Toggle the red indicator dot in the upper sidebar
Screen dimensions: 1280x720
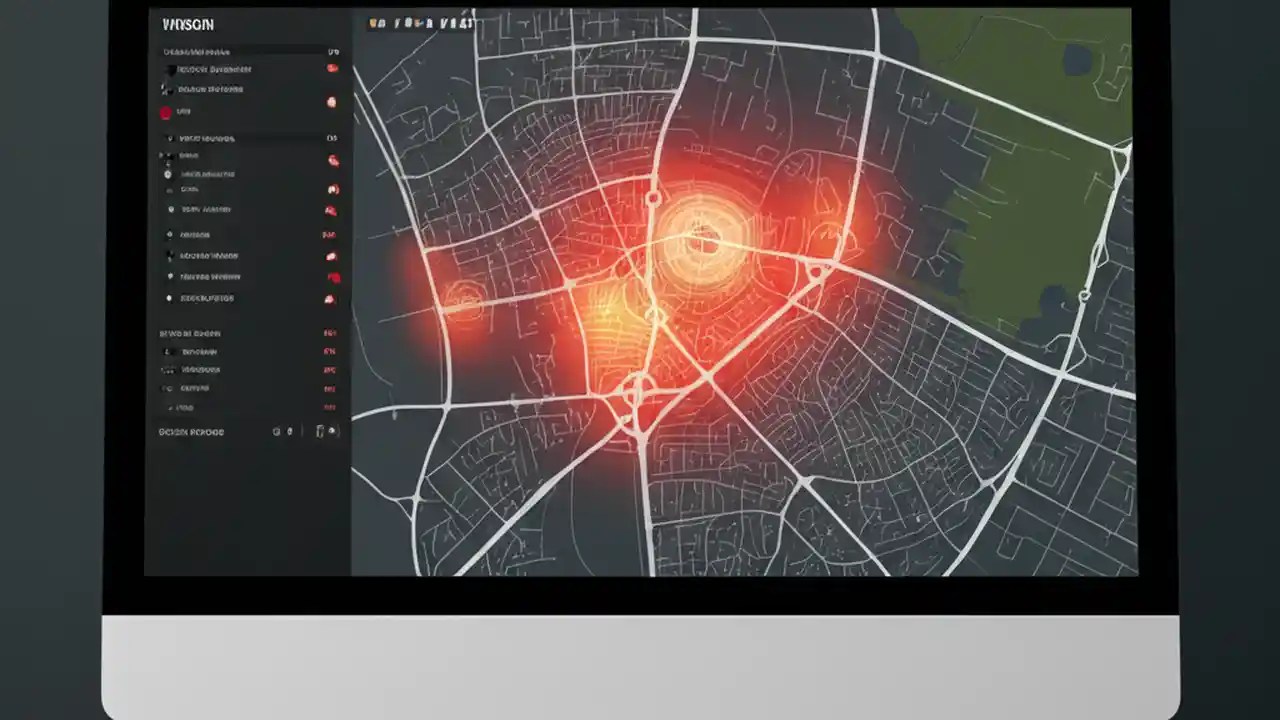[166, 111]
